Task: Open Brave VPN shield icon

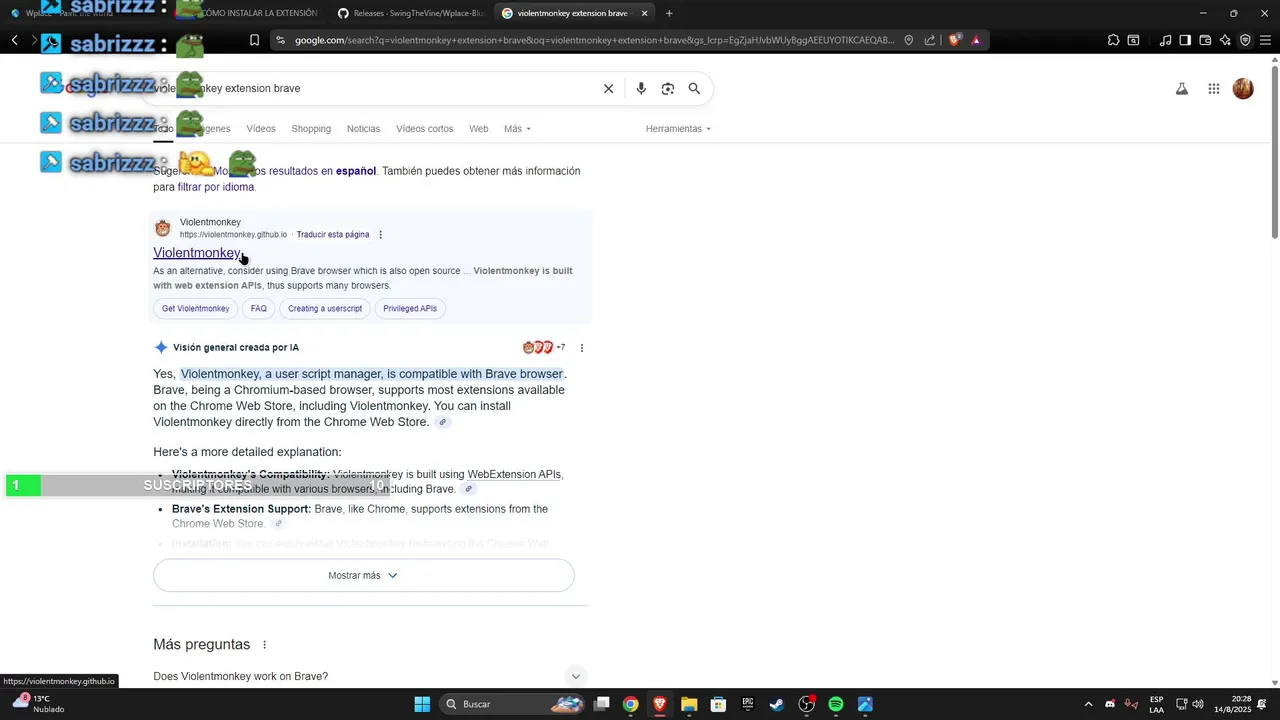Action: point(1245,40)
